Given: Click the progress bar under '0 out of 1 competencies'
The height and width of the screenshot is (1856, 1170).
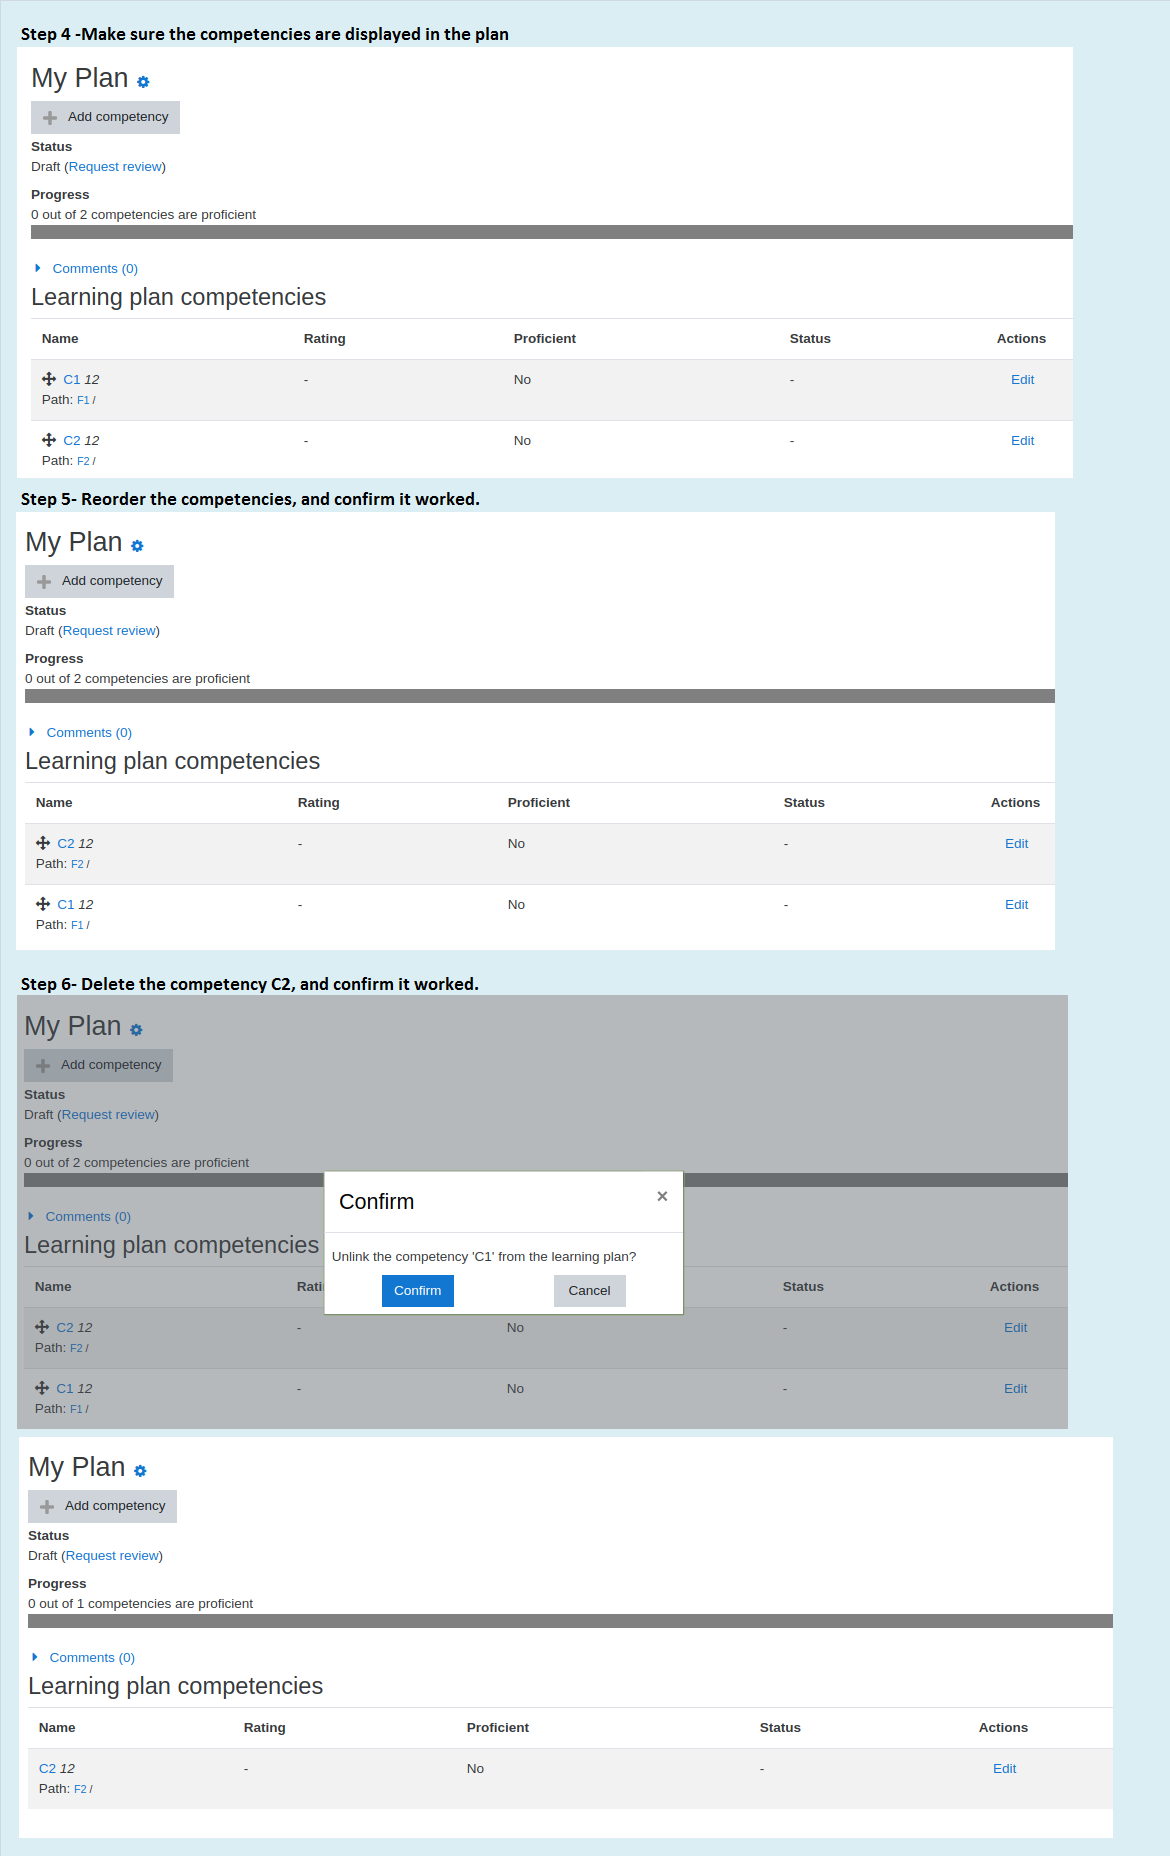Looking at the screenshot, I should pos(570,1621).
